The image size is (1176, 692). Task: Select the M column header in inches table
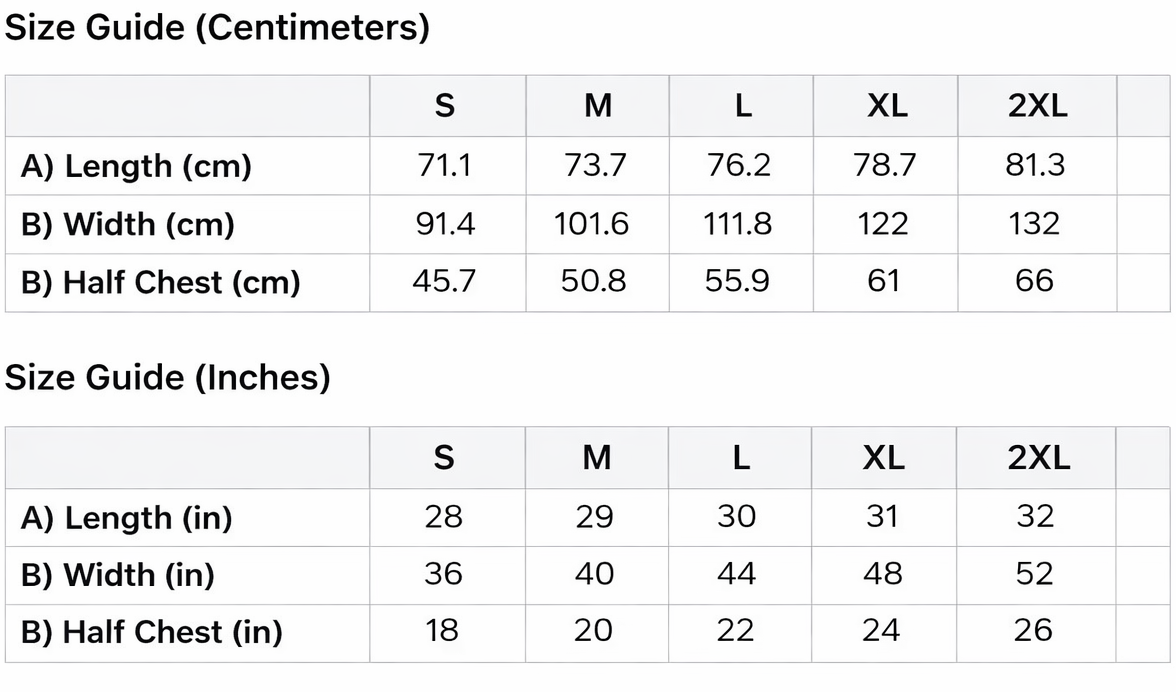point(596,458)
